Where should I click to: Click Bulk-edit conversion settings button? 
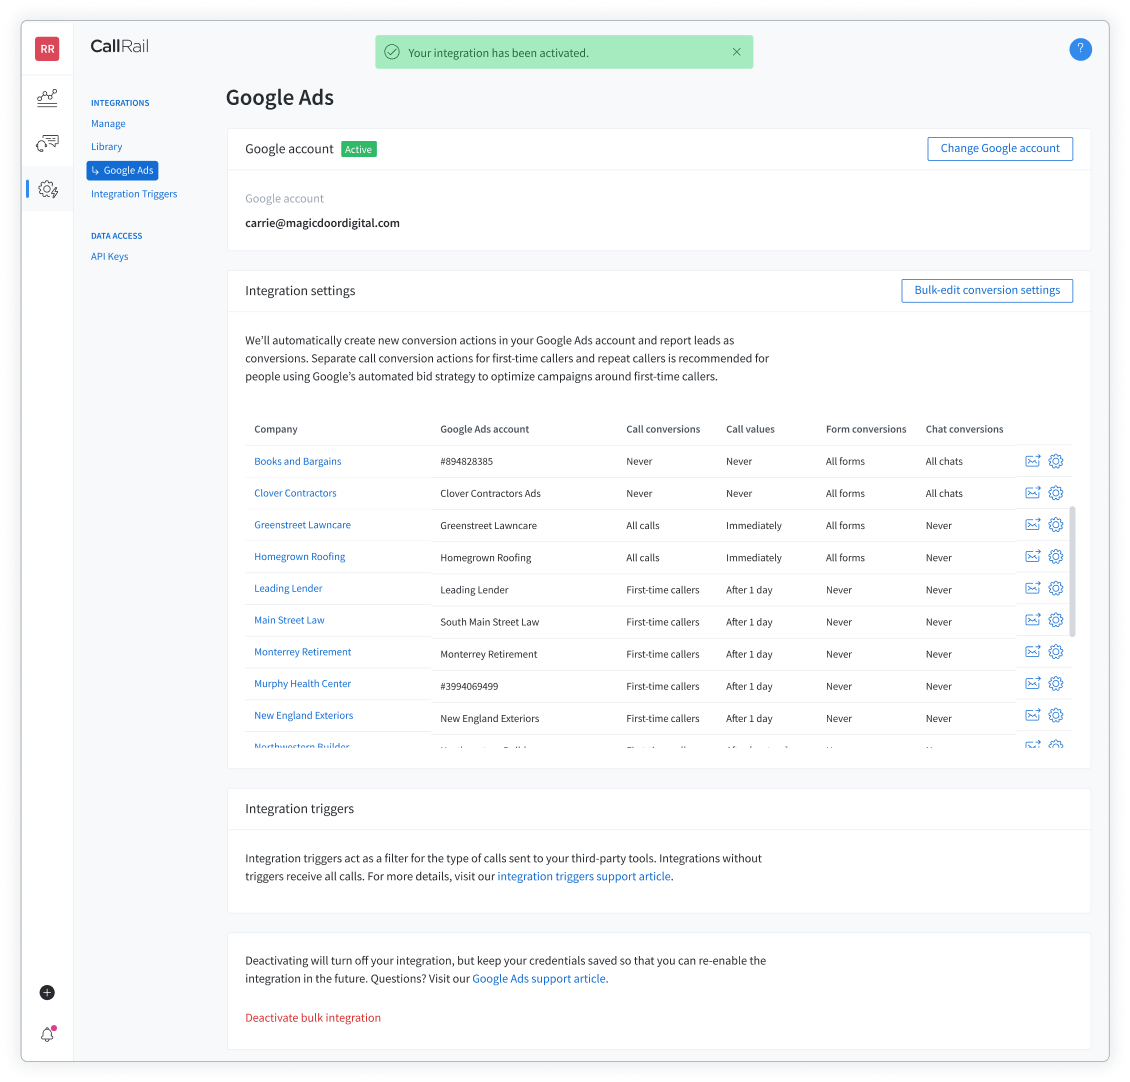pyautogui.click(x=987, y=291)
